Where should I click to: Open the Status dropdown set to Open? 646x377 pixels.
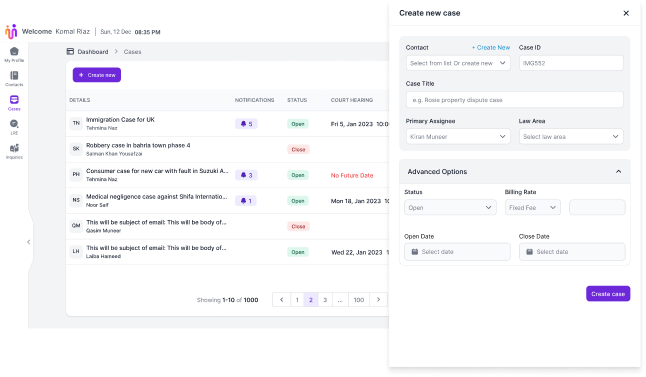tap(450, 208)
